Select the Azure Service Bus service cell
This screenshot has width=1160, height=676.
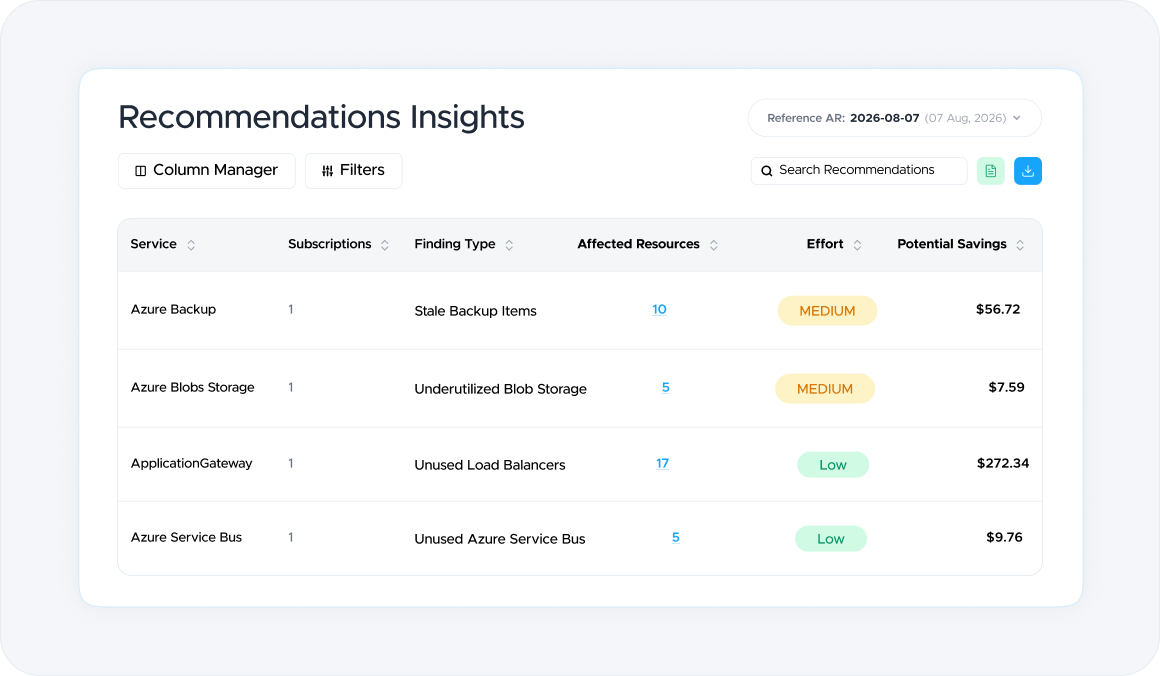pos(186,537)
